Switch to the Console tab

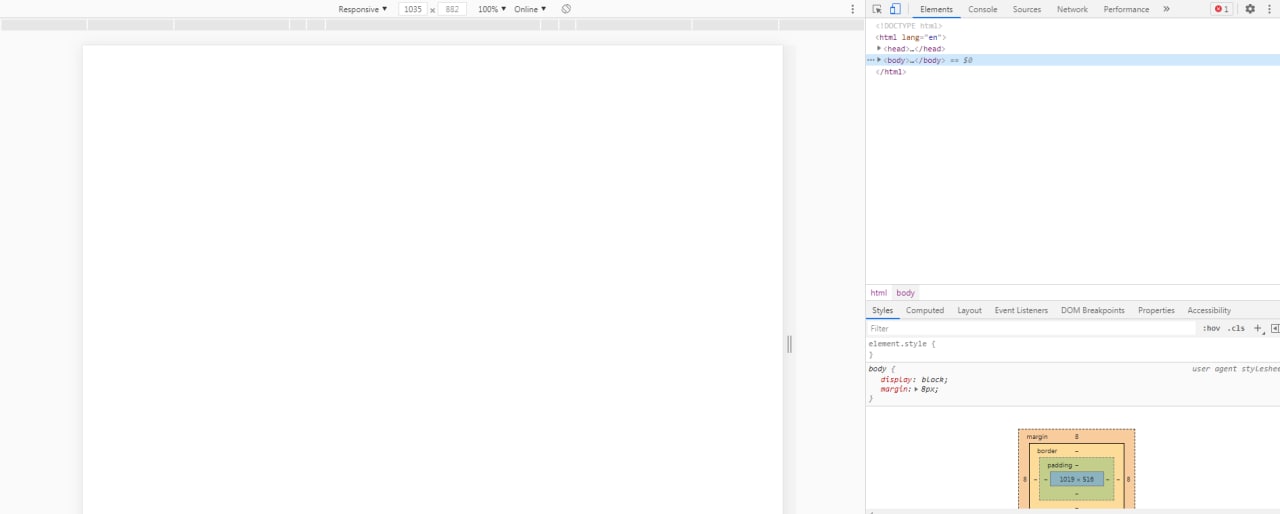(983, 9)
